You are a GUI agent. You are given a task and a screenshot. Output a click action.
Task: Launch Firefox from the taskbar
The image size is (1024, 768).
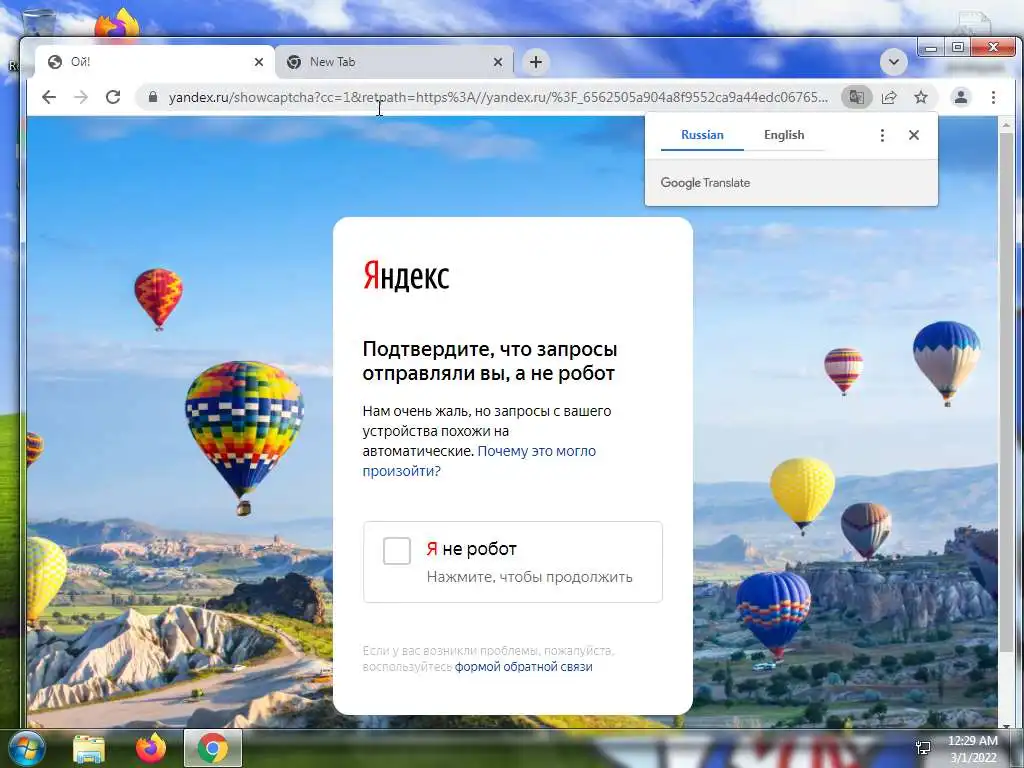[x=151, y=748]
